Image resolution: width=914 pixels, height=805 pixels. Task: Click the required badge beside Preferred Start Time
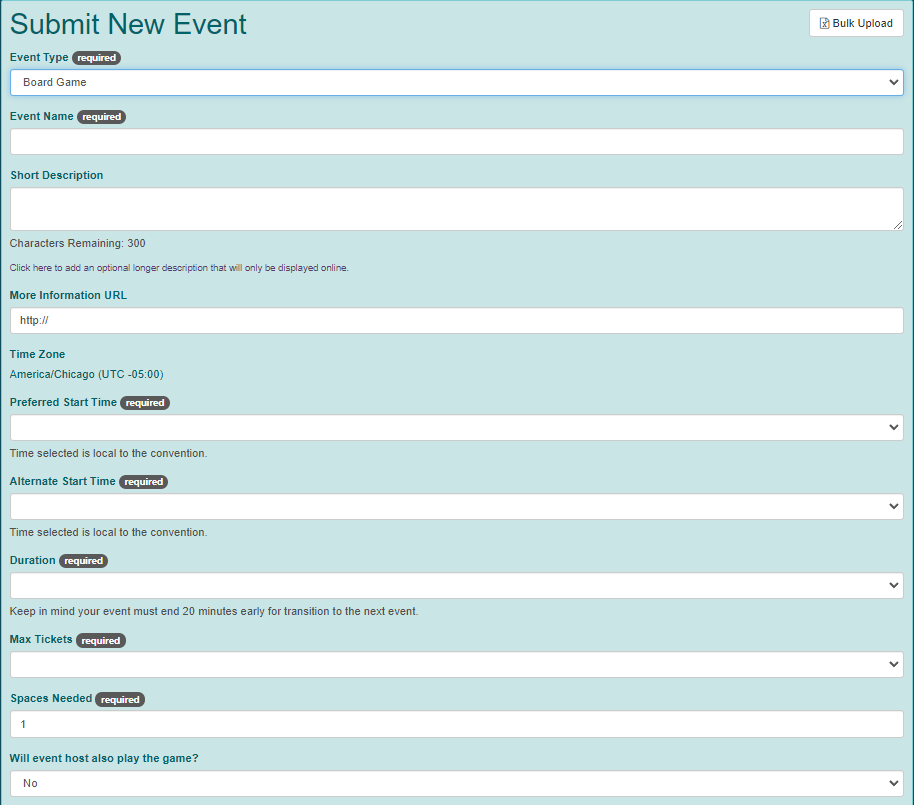click(145, 403)
